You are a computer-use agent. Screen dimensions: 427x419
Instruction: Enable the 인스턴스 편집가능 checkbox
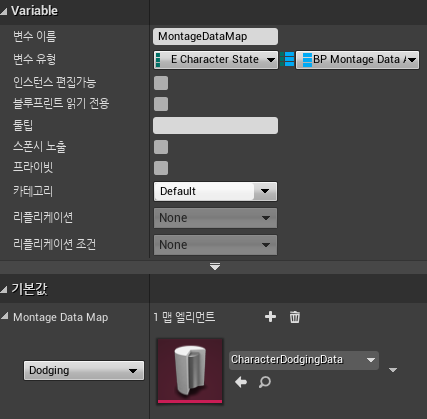pos(161,83)
